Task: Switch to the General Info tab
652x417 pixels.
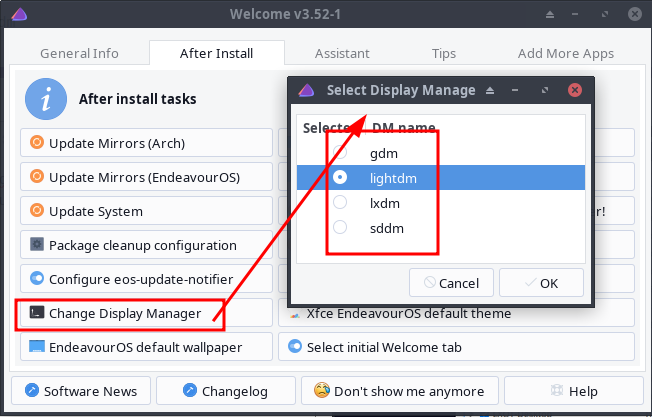Action: click(x=79, y=54)
